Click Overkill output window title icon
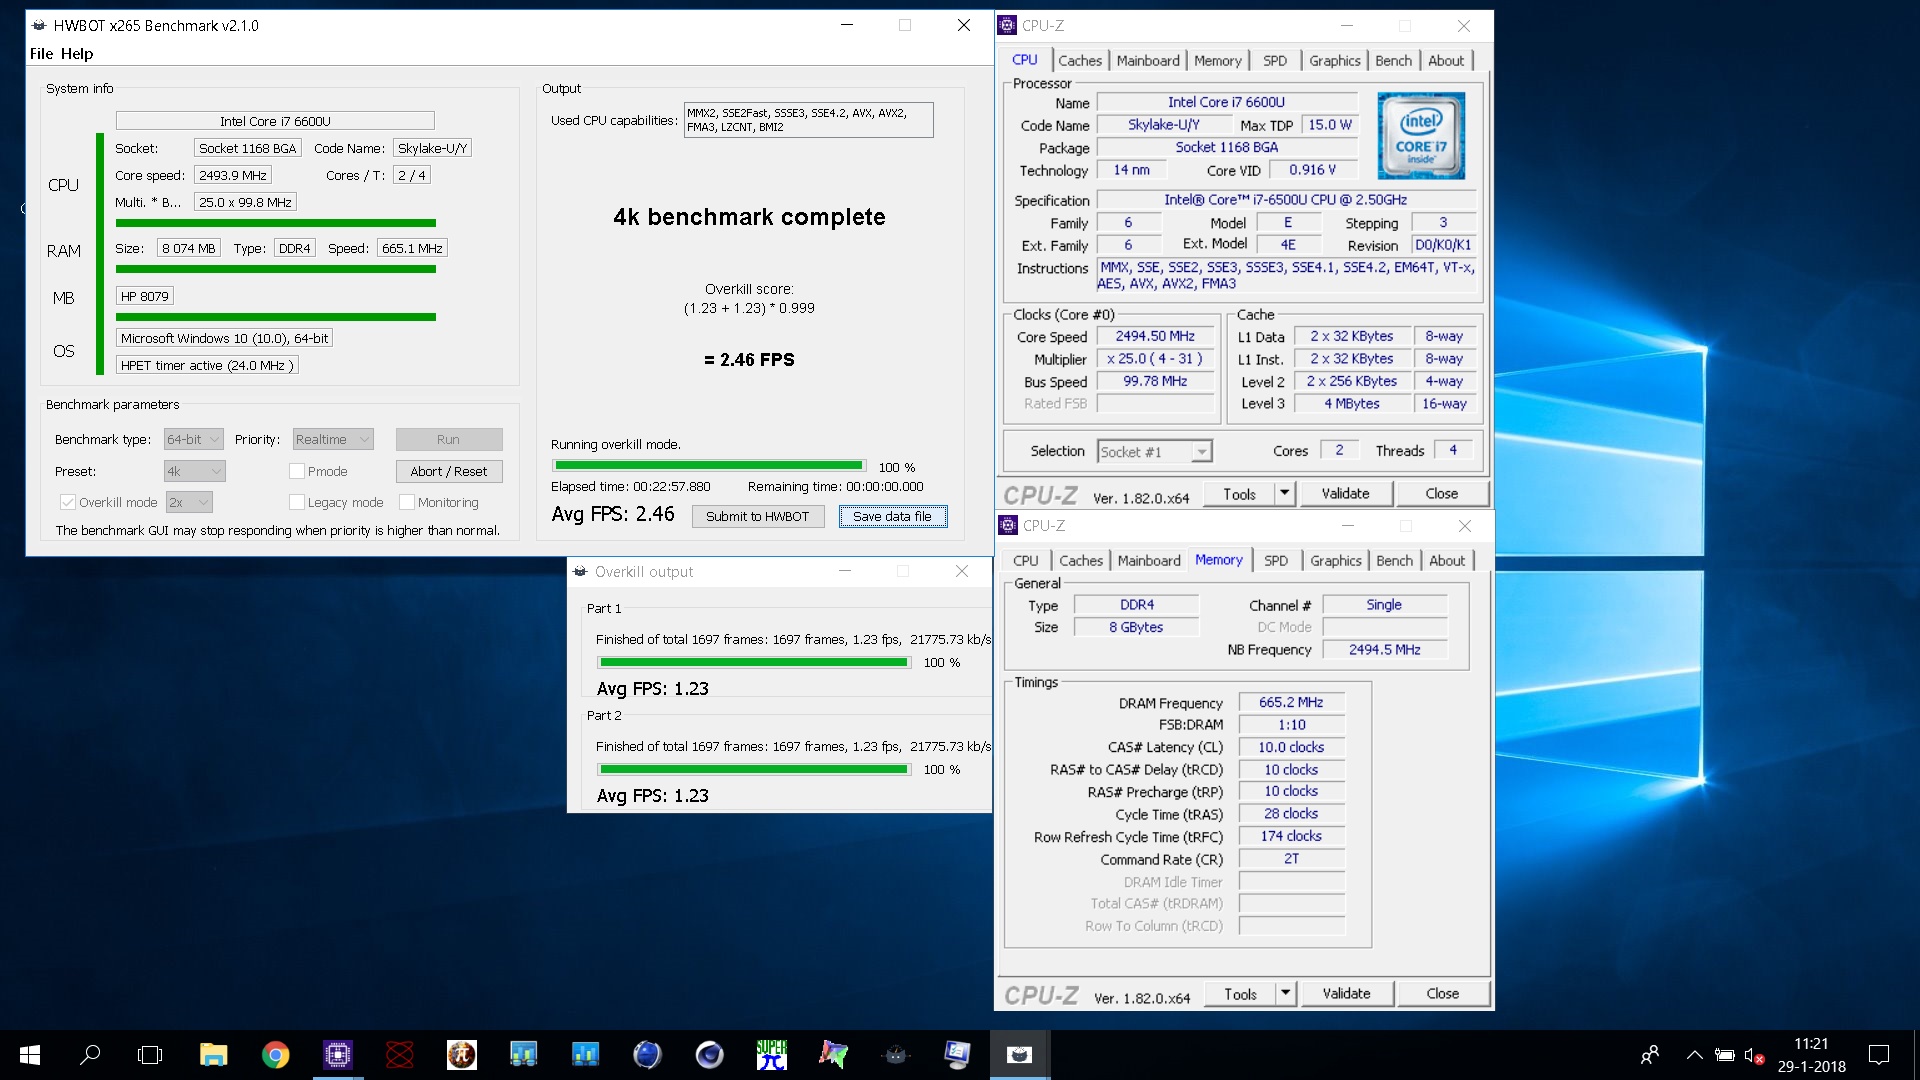 pos(580,572)
